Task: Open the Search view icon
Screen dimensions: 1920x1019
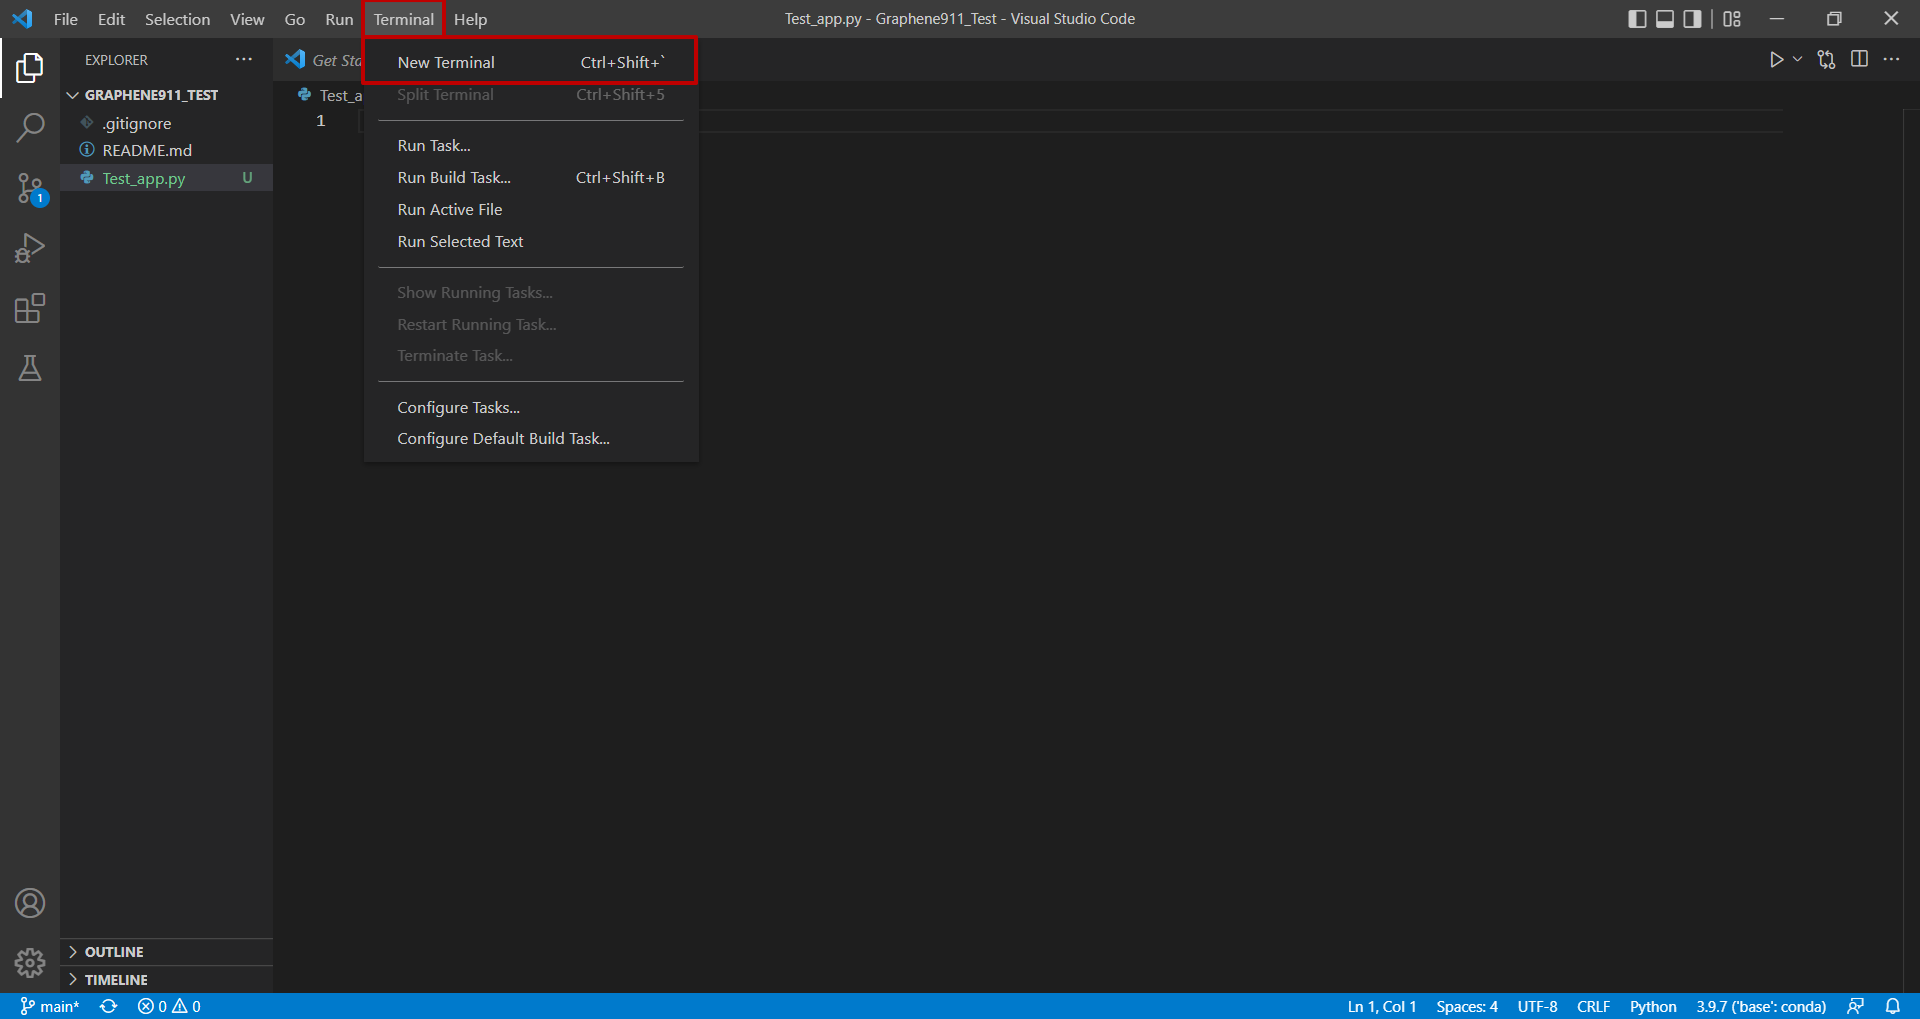Action: point(30,128)
